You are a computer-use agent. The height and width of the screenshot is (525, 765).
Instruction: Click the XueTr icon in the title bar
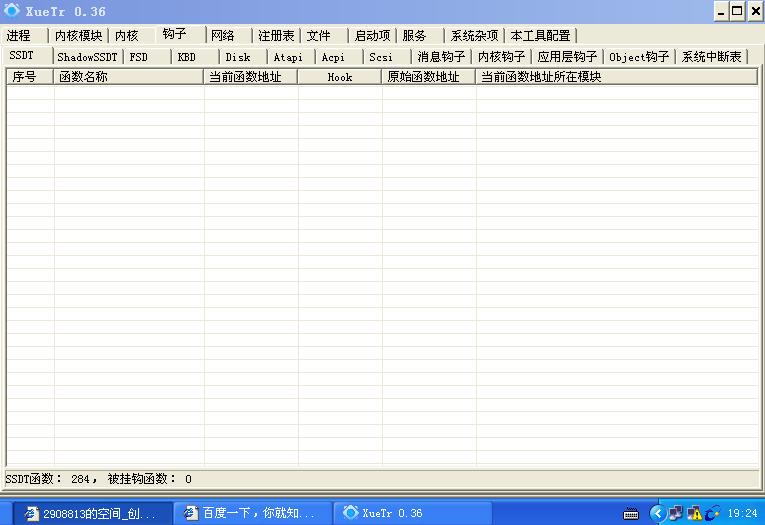coord(11,11)
